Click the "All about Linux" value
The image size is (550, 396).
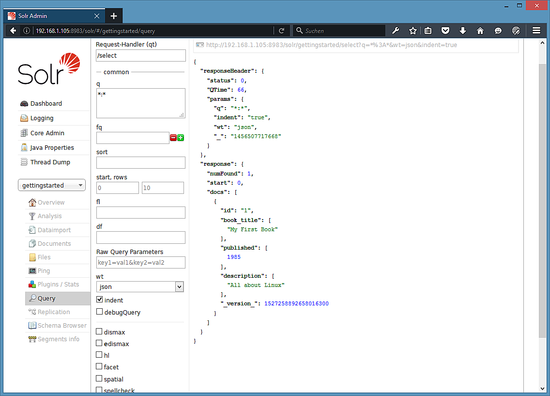click(x=256, y=285)
